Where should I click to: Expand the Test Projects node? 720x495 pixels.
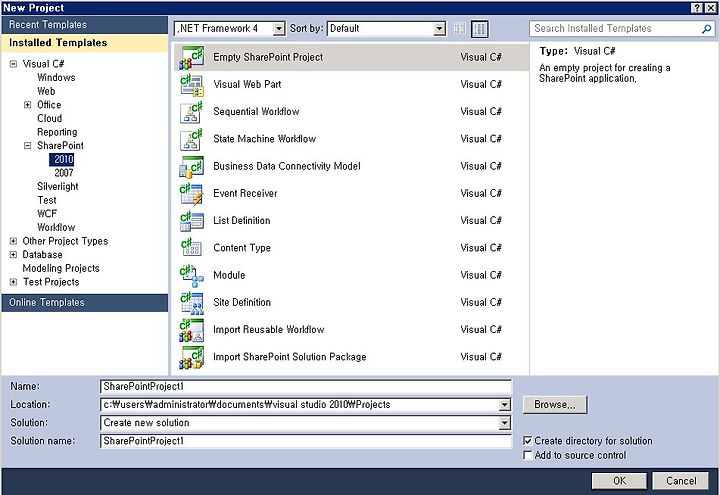13,282
